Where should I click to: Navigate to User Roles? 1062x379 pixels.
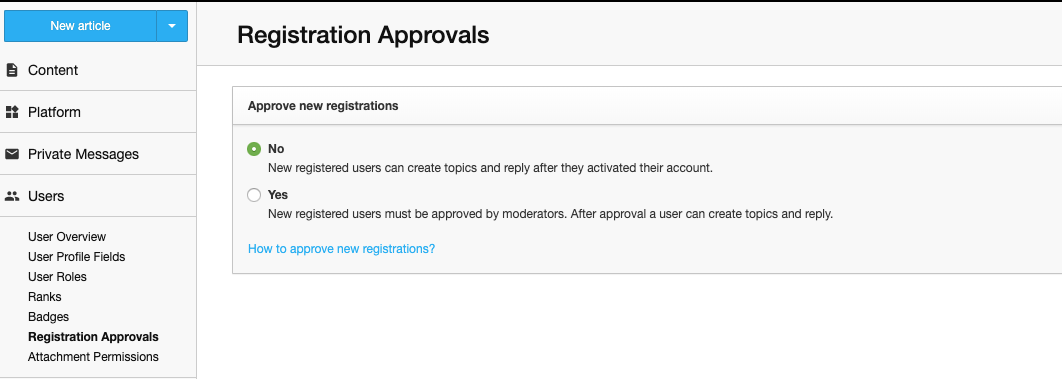click(58, 277)
